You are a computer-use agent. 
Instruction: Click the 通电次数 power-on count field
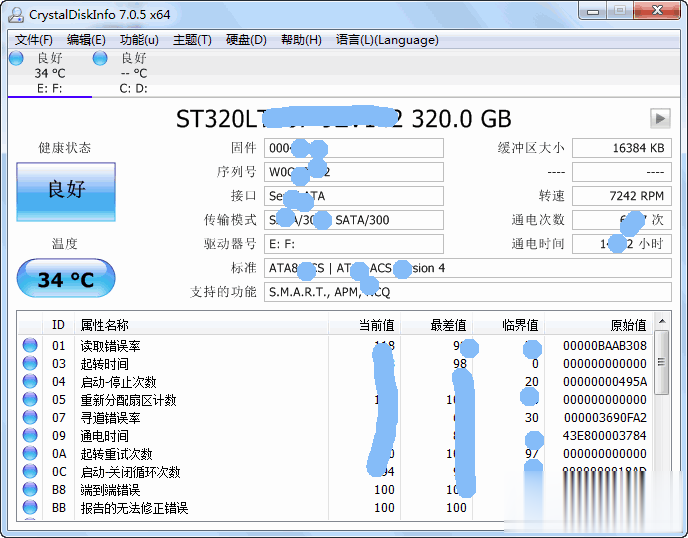pyautogui.click(x=622, y=220)
